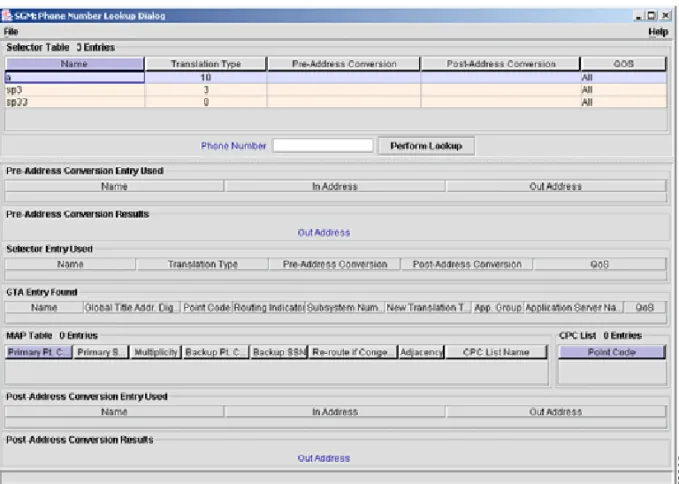Click the SGM application icon in title bar
This screenshot has height=484, width=679.
point(7,16)
